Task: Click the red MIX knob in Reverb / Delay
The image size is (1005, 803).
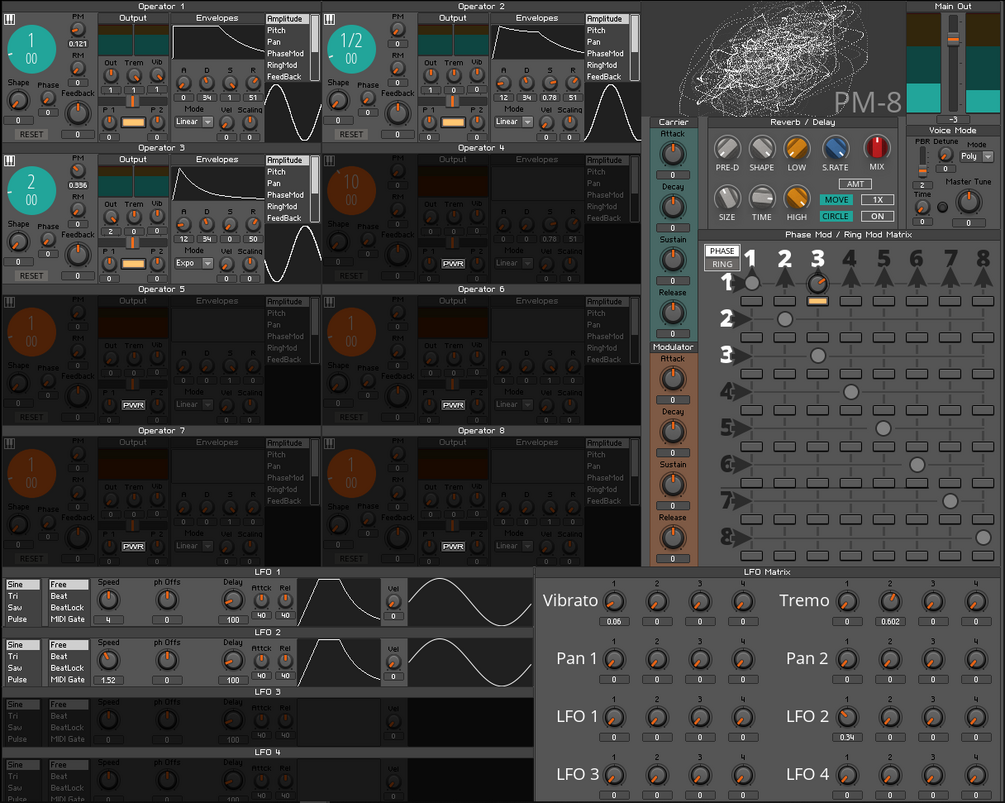Action: [x=877, y=148]
